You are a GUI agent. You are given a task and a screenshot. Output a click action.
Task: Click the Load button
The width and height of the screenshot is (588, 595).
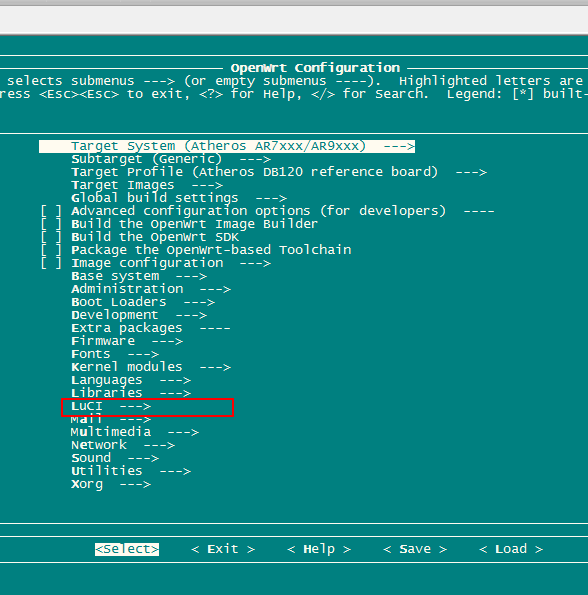click(x=511, y=549)
